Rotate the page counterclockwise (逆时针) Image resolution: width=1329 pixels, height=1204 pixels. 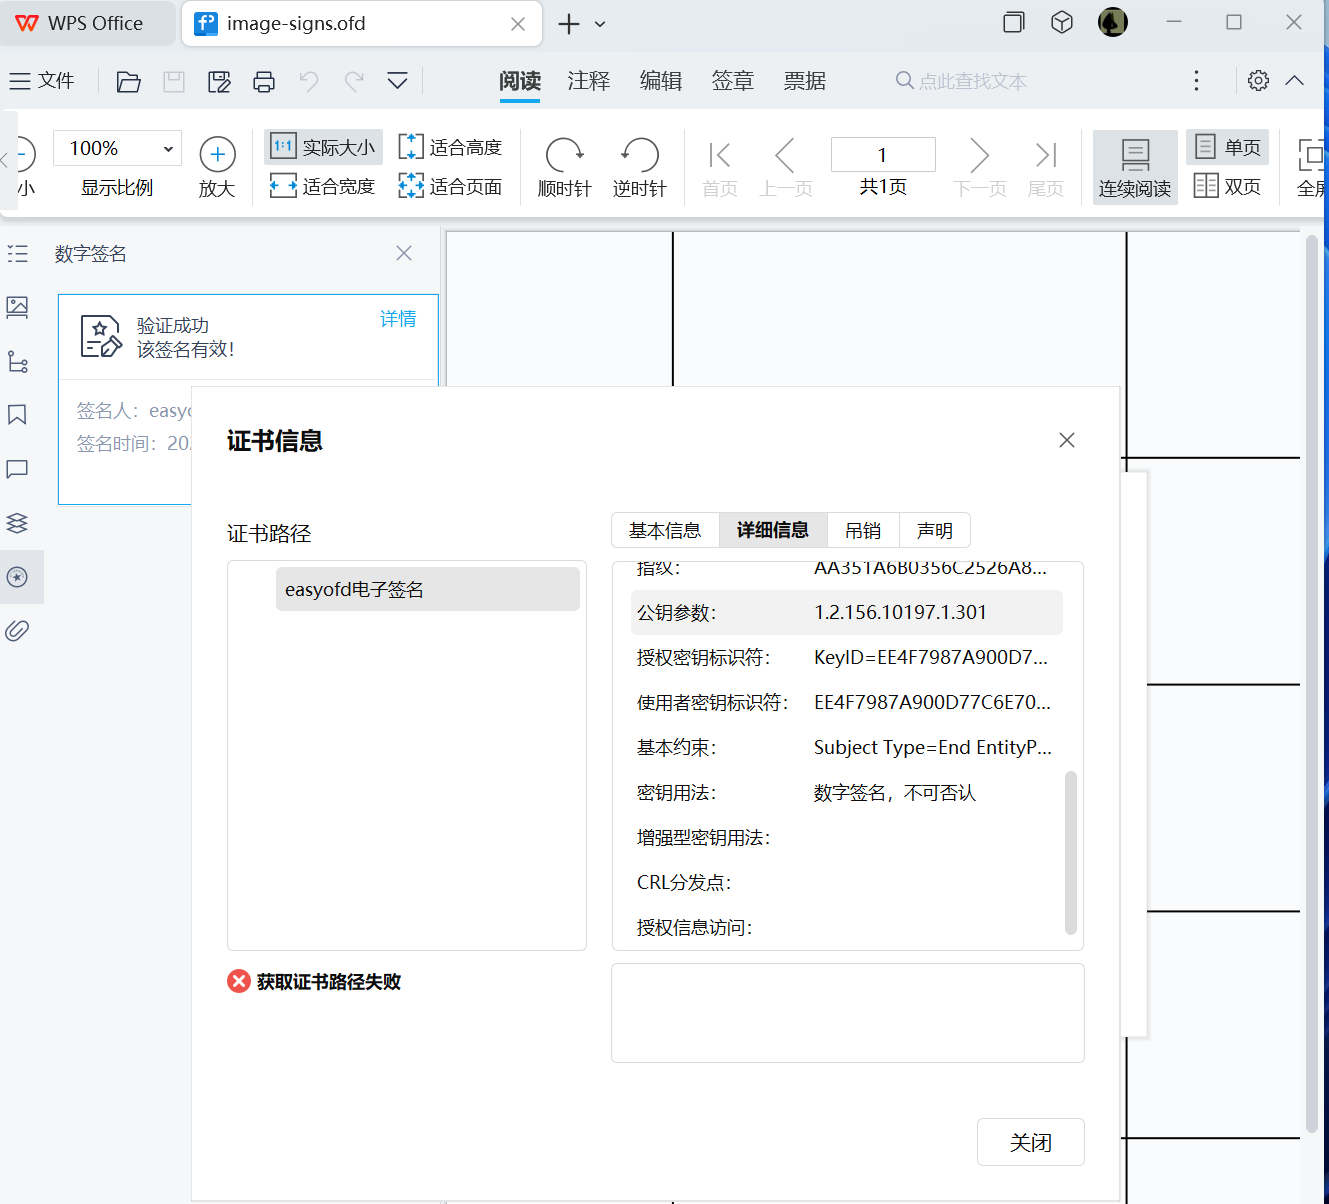coord(639,166)
